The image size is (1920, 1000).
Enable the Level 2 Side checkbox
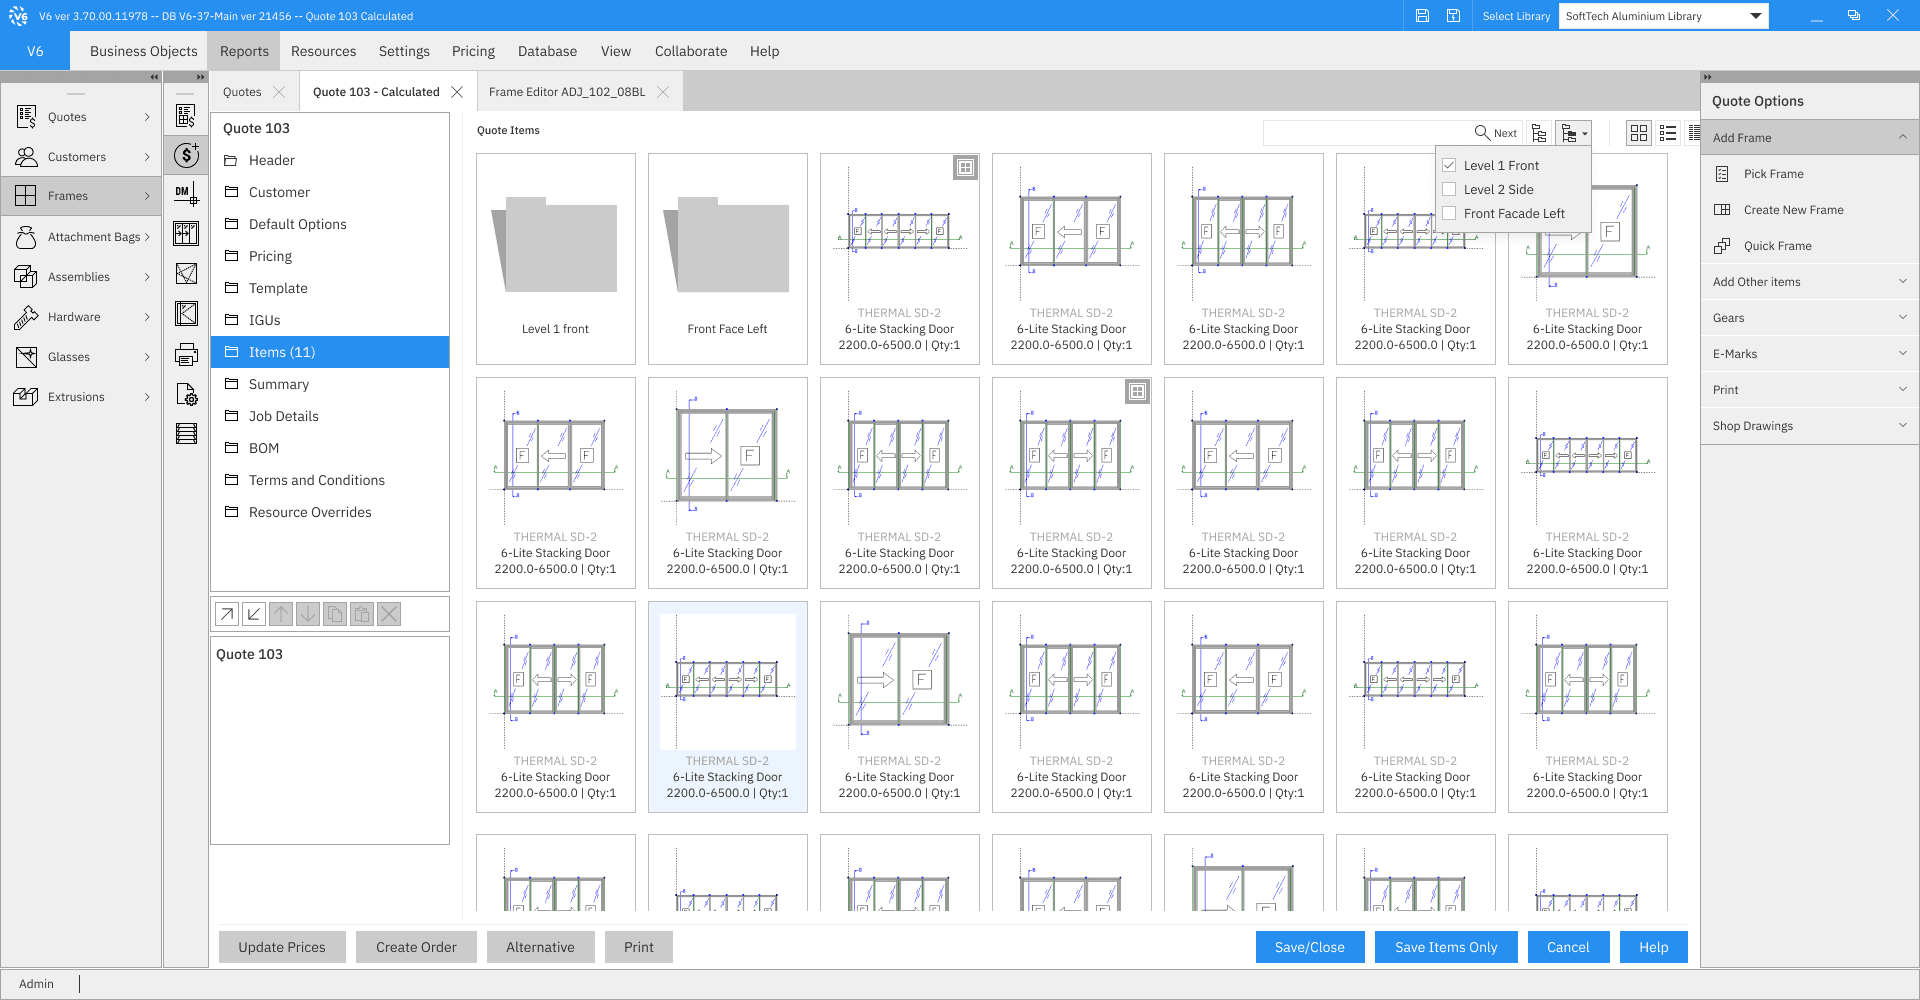click(x=1449, y=189)
